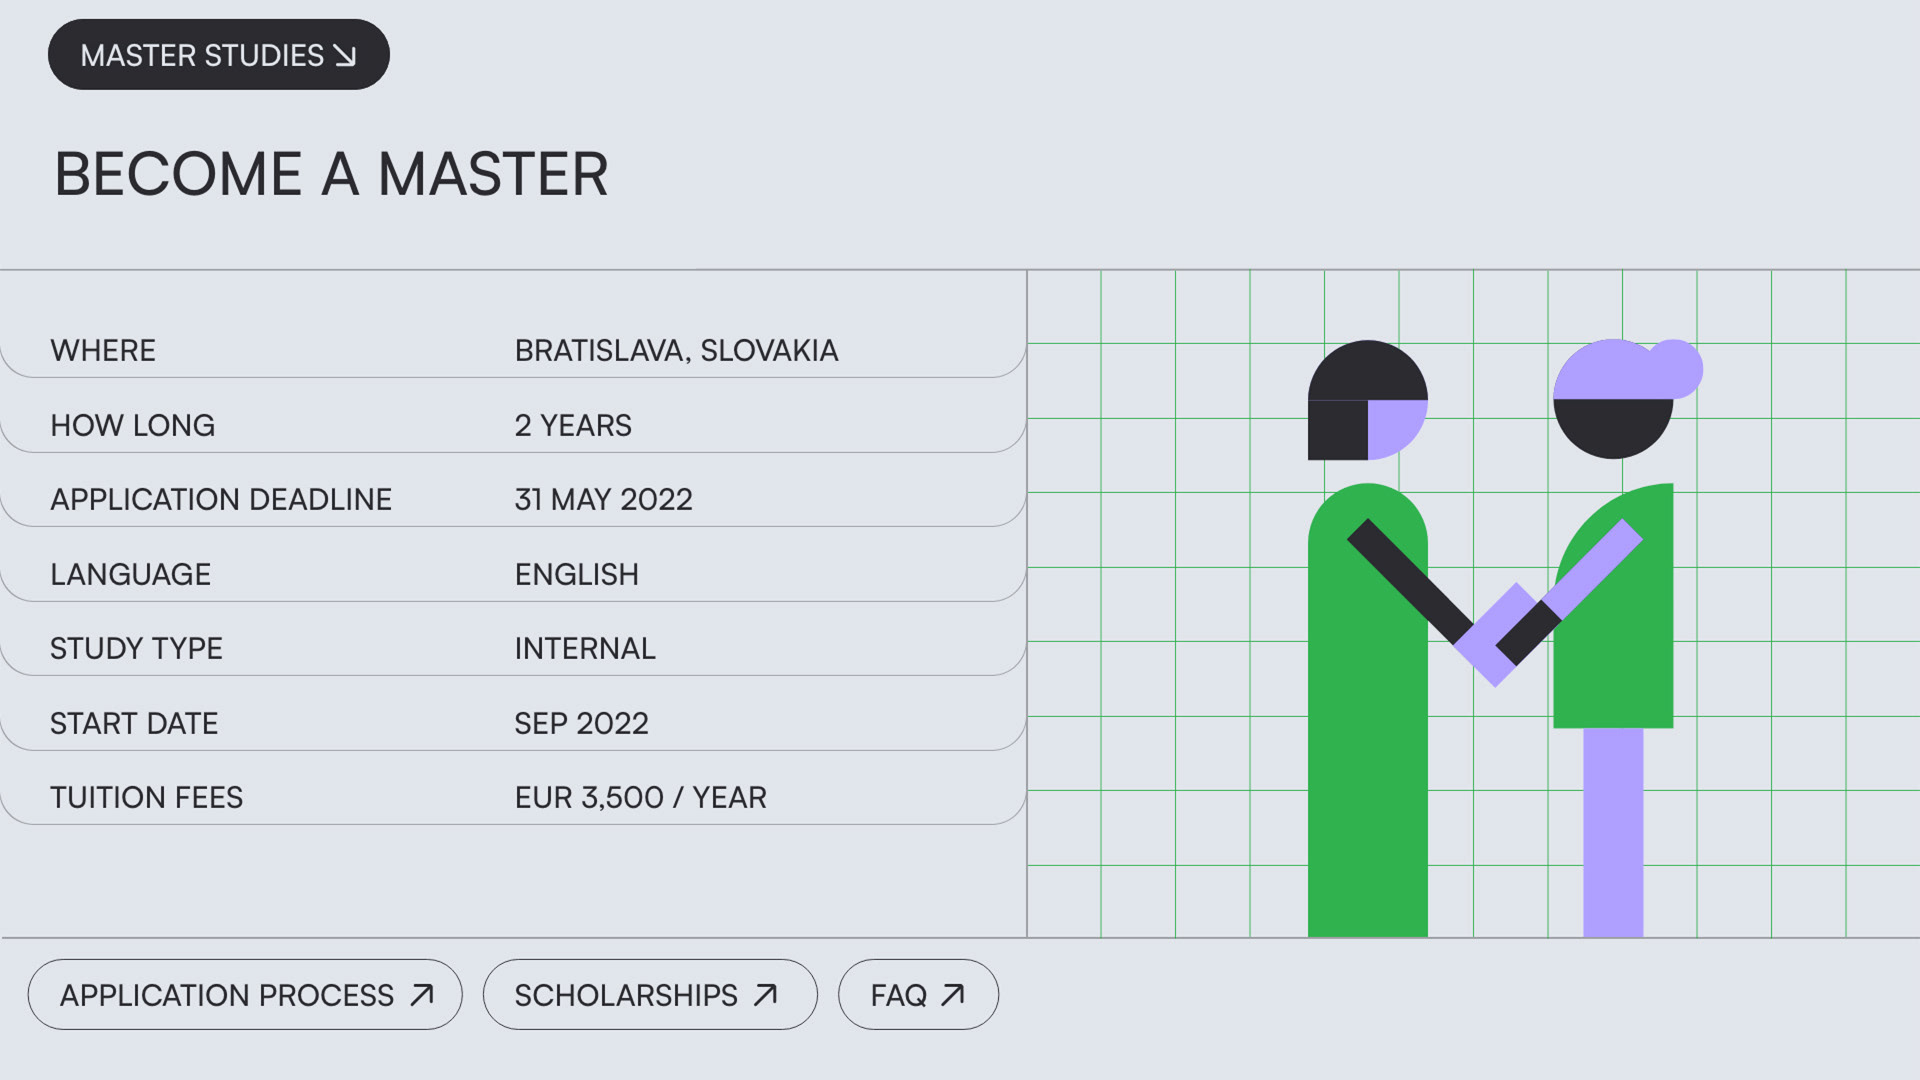Click the arrow icon beside Scholarships
This screenshot has height=1080, width=1920.
(765, 995)
